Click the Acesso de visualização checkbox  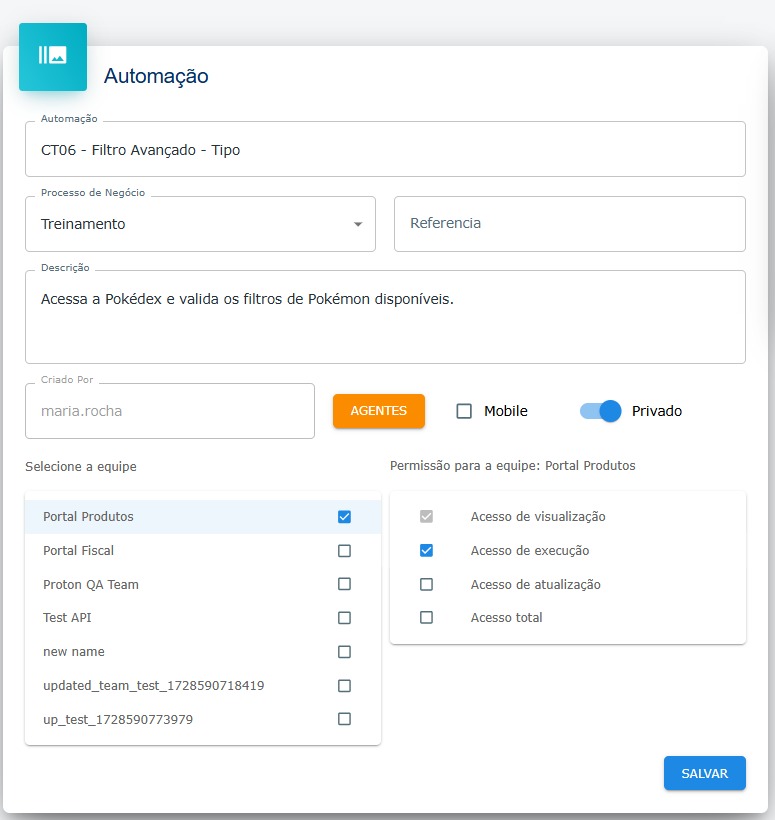tap(426, 517)
